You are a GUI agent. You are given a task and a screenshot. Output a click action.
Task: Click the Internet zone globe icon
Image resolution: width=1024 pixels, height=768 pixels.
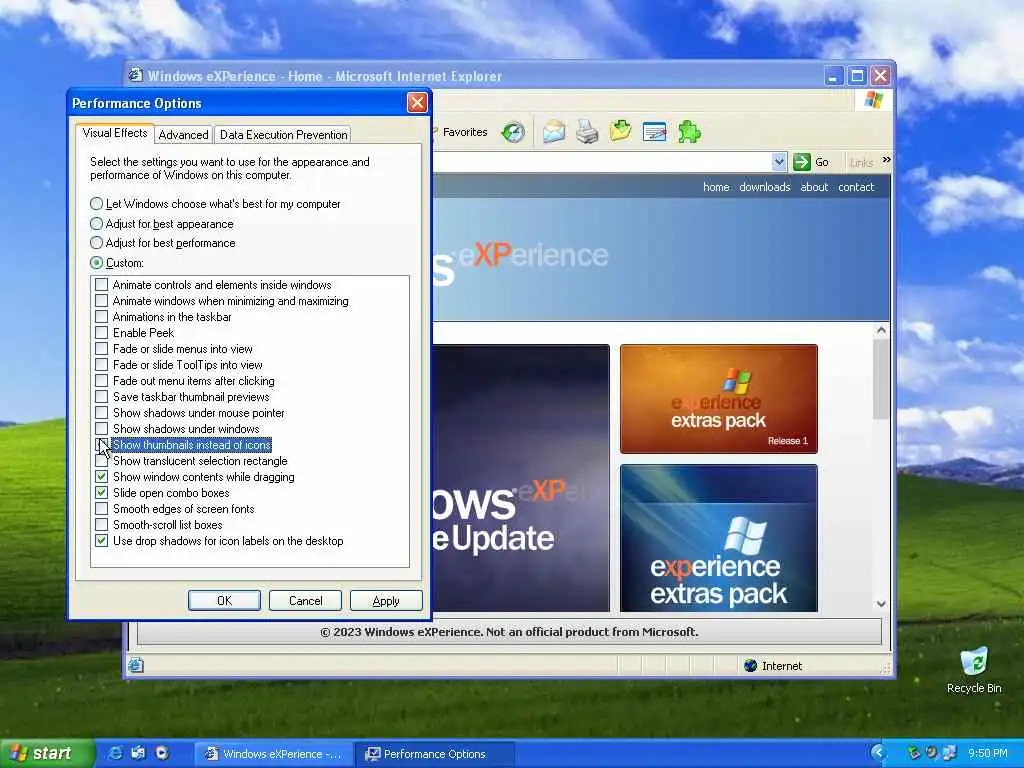coord(750,665)
